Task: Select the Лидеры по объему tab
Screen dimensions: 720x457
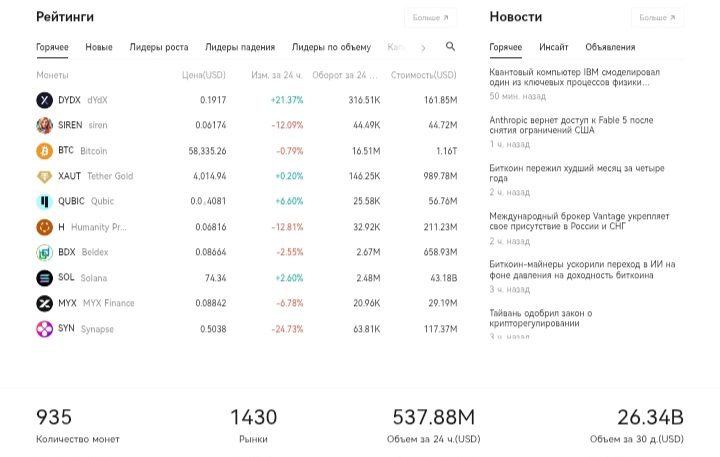Action: click(x=332, y=47)
